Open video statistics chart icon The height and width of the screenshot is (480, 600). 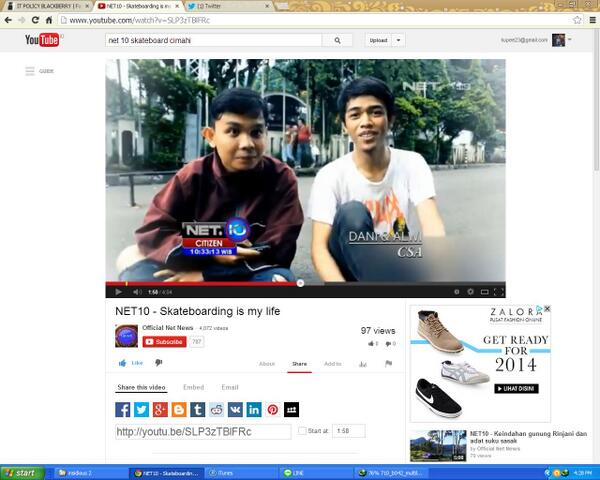pos(363,364)
